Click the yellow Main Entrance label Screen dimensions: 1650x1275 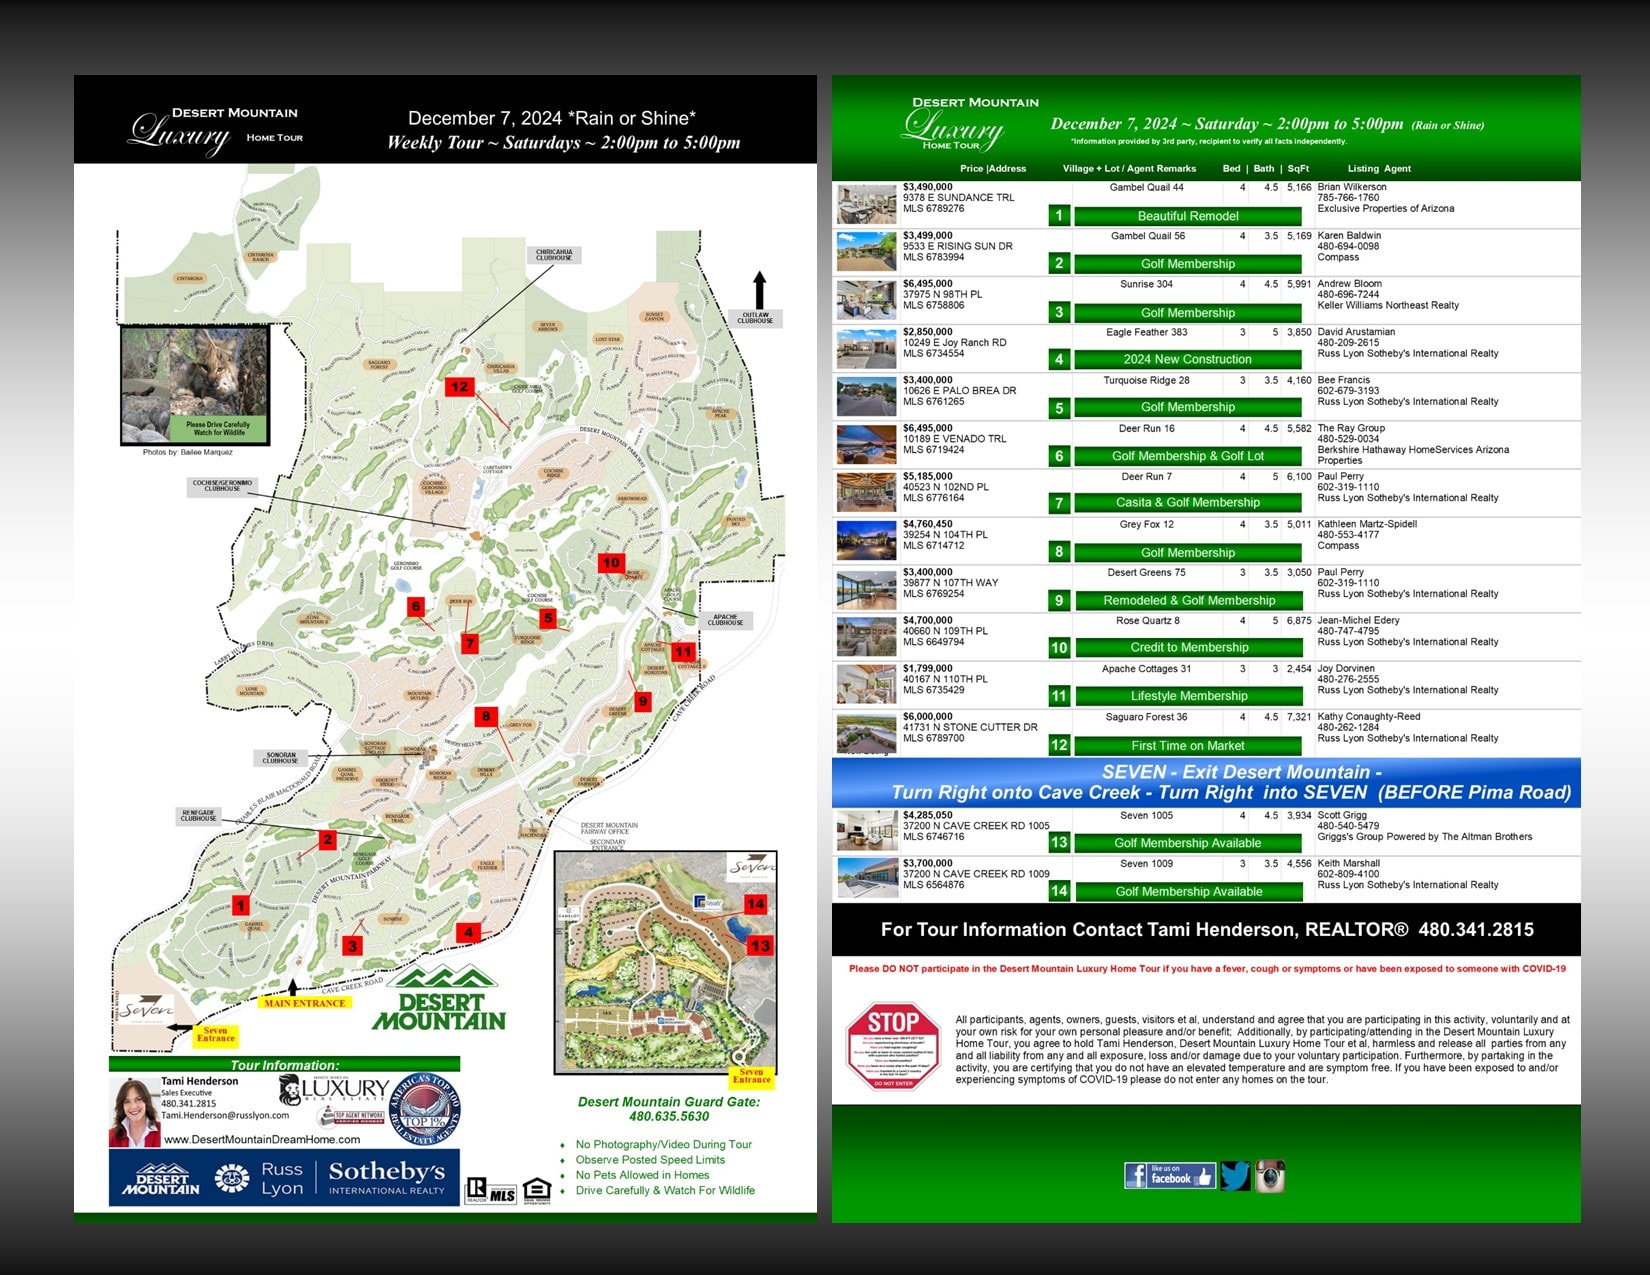(305, 1003)
